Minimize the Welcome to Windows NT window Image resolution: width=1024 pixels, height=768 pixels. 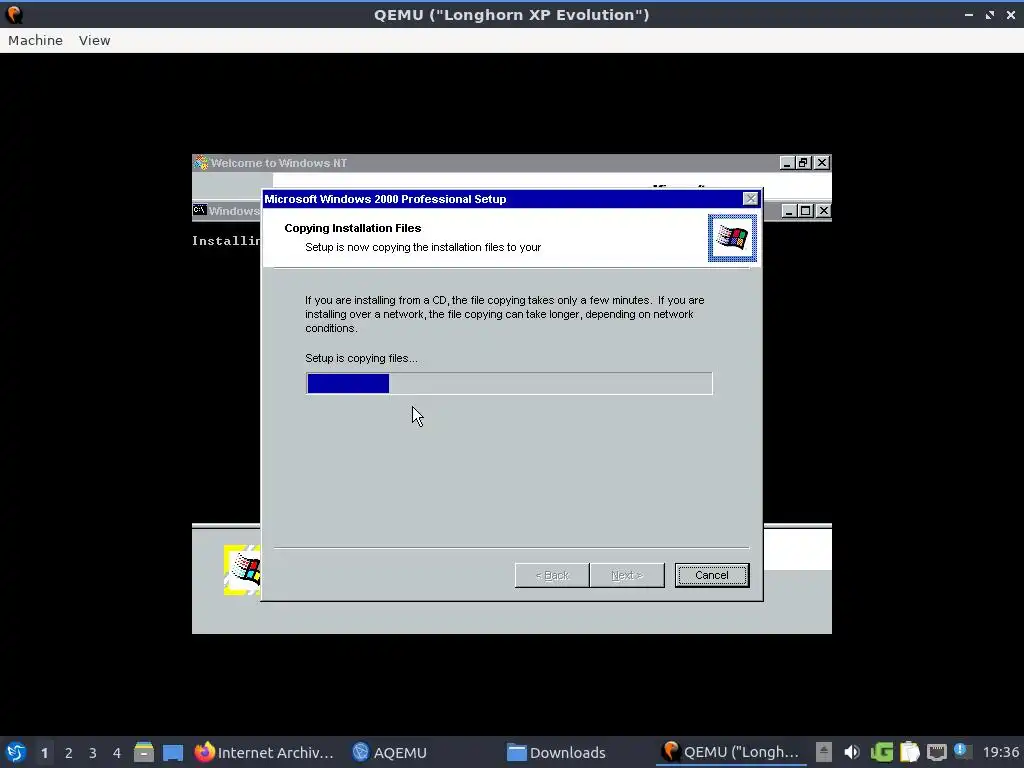(x=787, y=163)
